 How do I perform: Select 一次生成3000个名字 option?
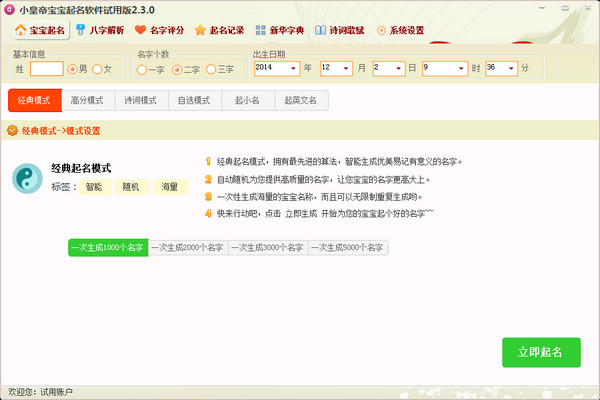point(268,247)
